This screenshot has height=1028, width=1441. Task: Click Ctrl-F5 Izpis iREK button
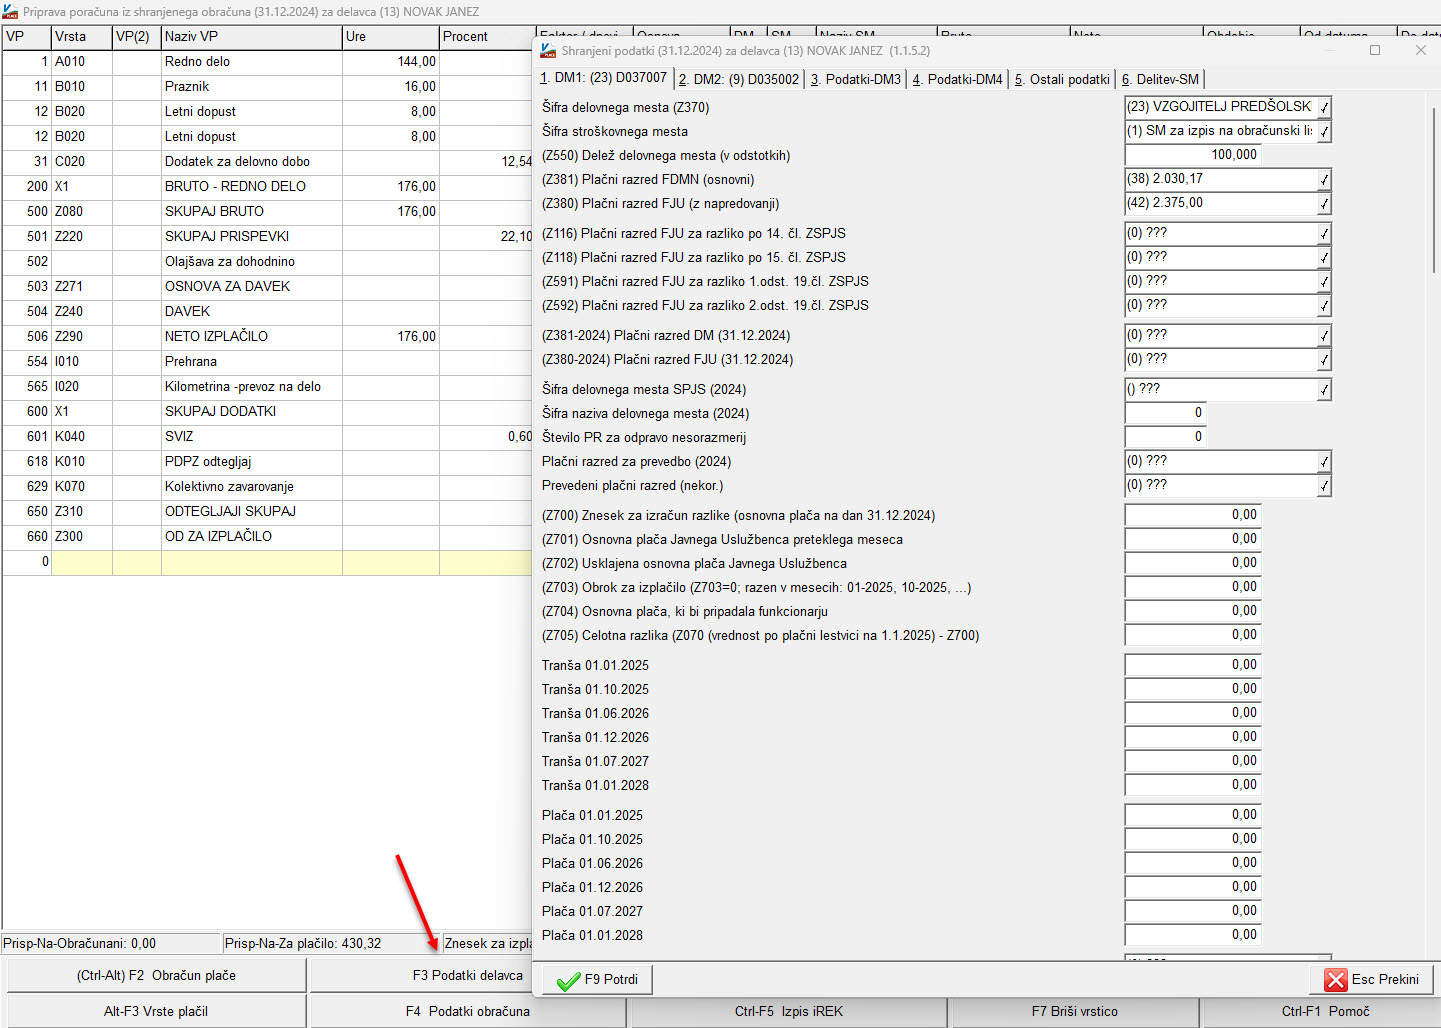click(x=789, y=1011)
